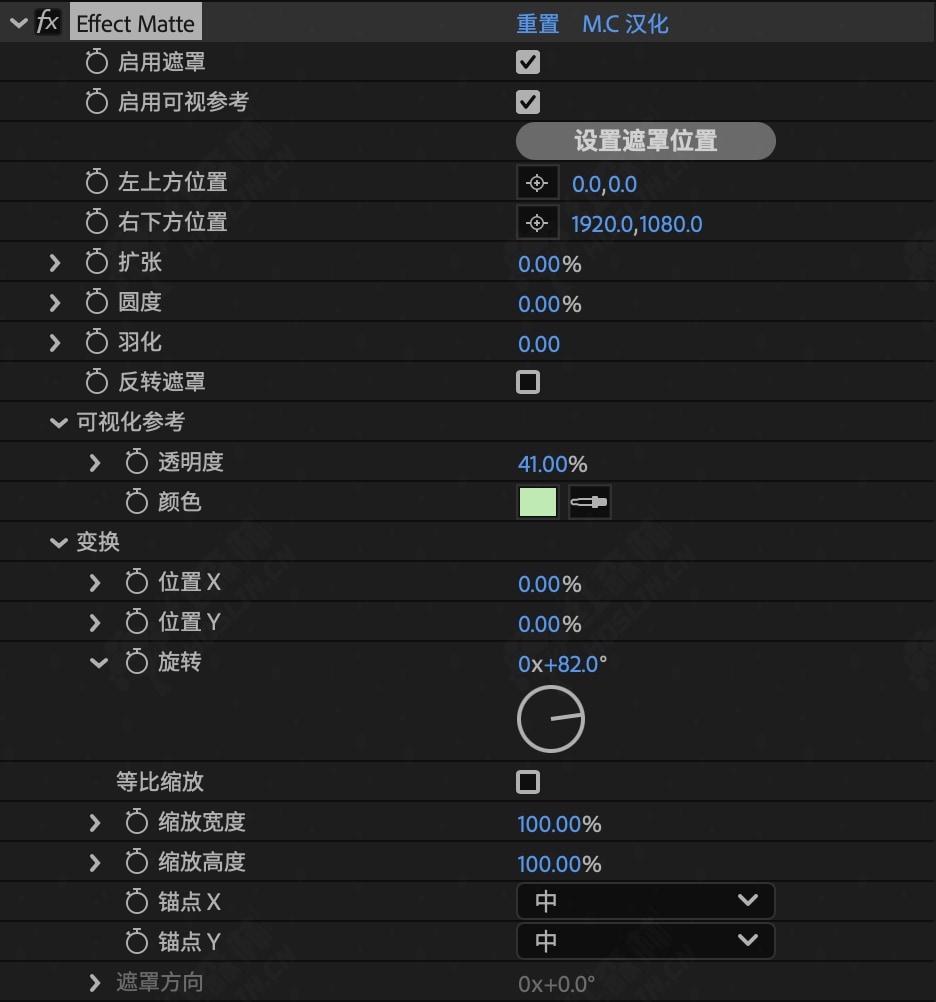Click the 位置 Y value 0.00%
The height and width of the screenshot is (1002, 936).
pos(549,624)
